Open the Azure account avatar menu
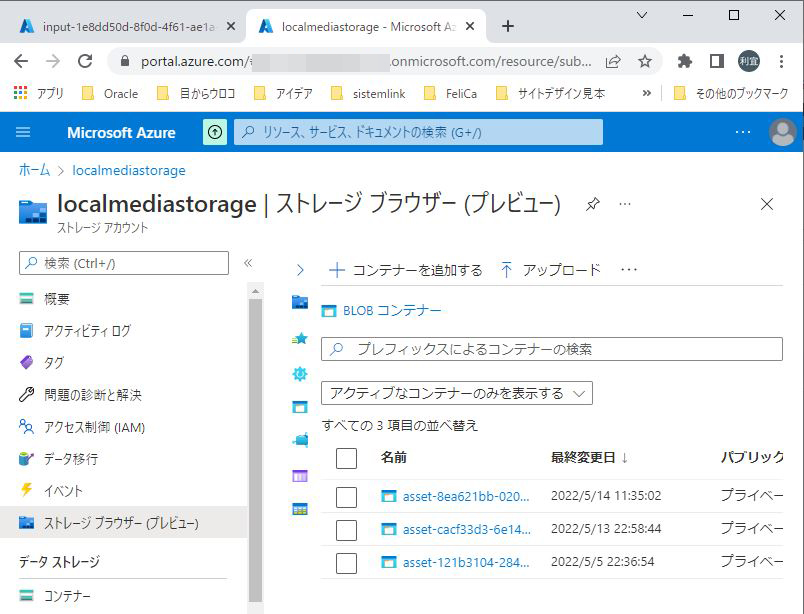Screen dimensions: 804x614 click(782, 132)
